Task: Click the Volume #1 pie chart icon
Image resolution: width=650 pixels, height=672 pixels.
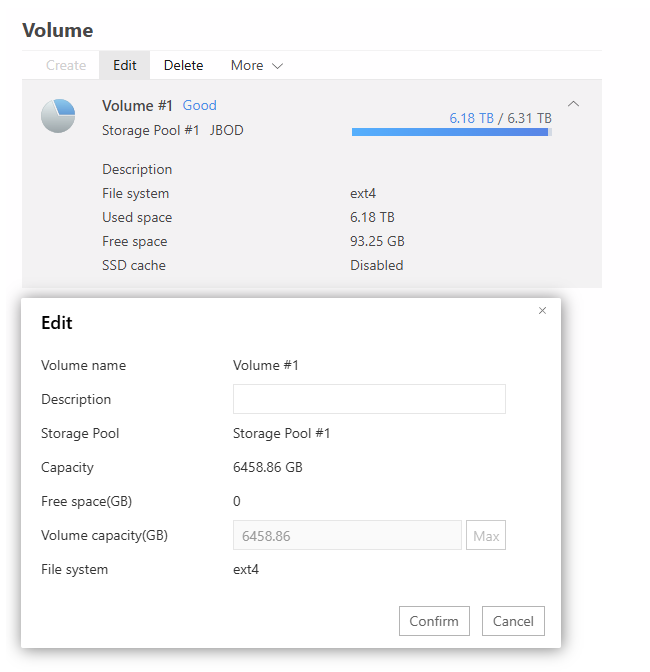Action: (x=58, y=116)
